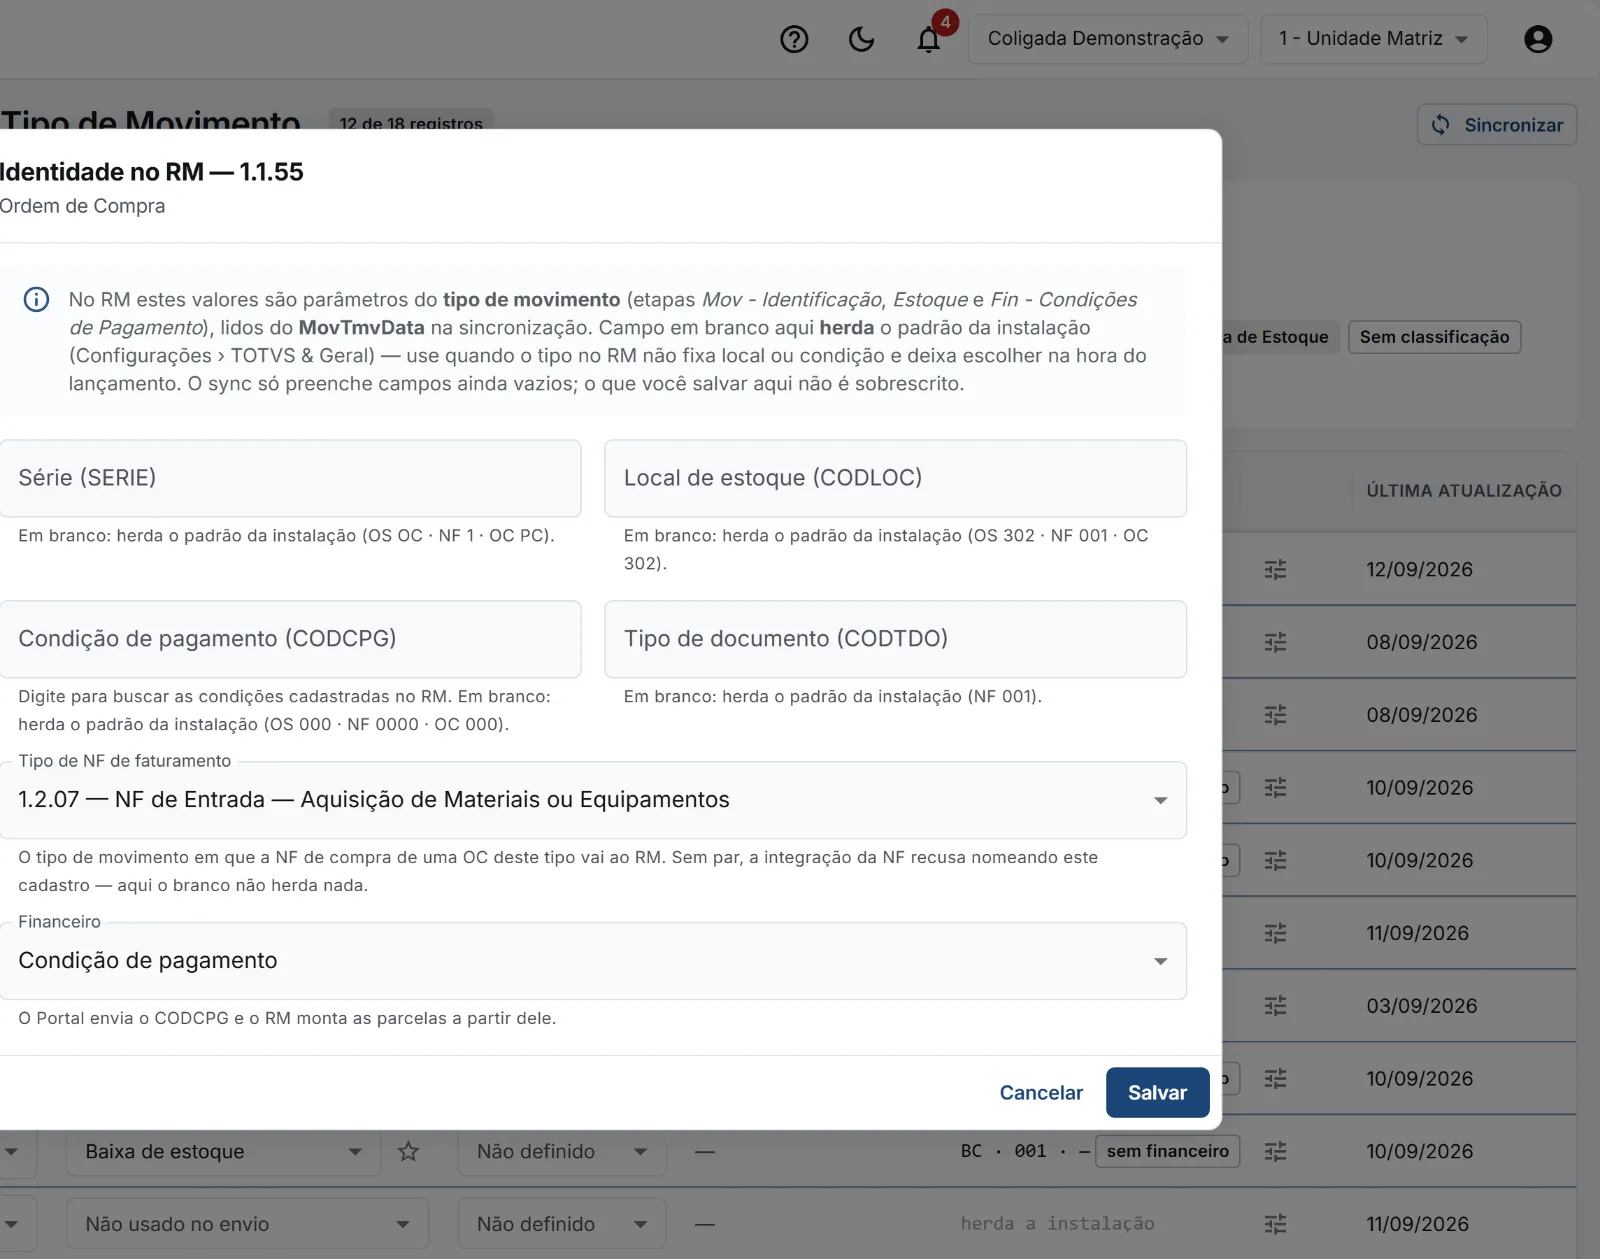Click the herda a instalação text
Image resolution: width=1600 pixels, height=1259 pixels.
[x=1057, y=1224]
